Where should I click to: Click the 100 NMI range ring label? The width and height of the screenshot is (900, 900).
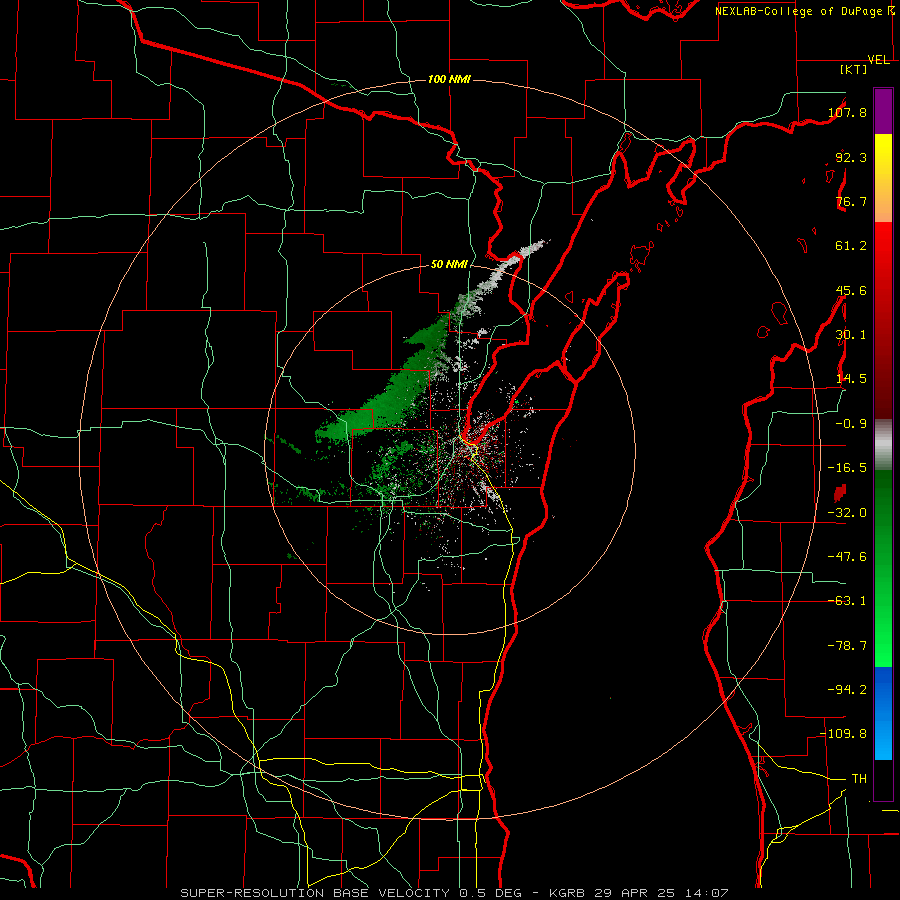[x=449, y=79]
